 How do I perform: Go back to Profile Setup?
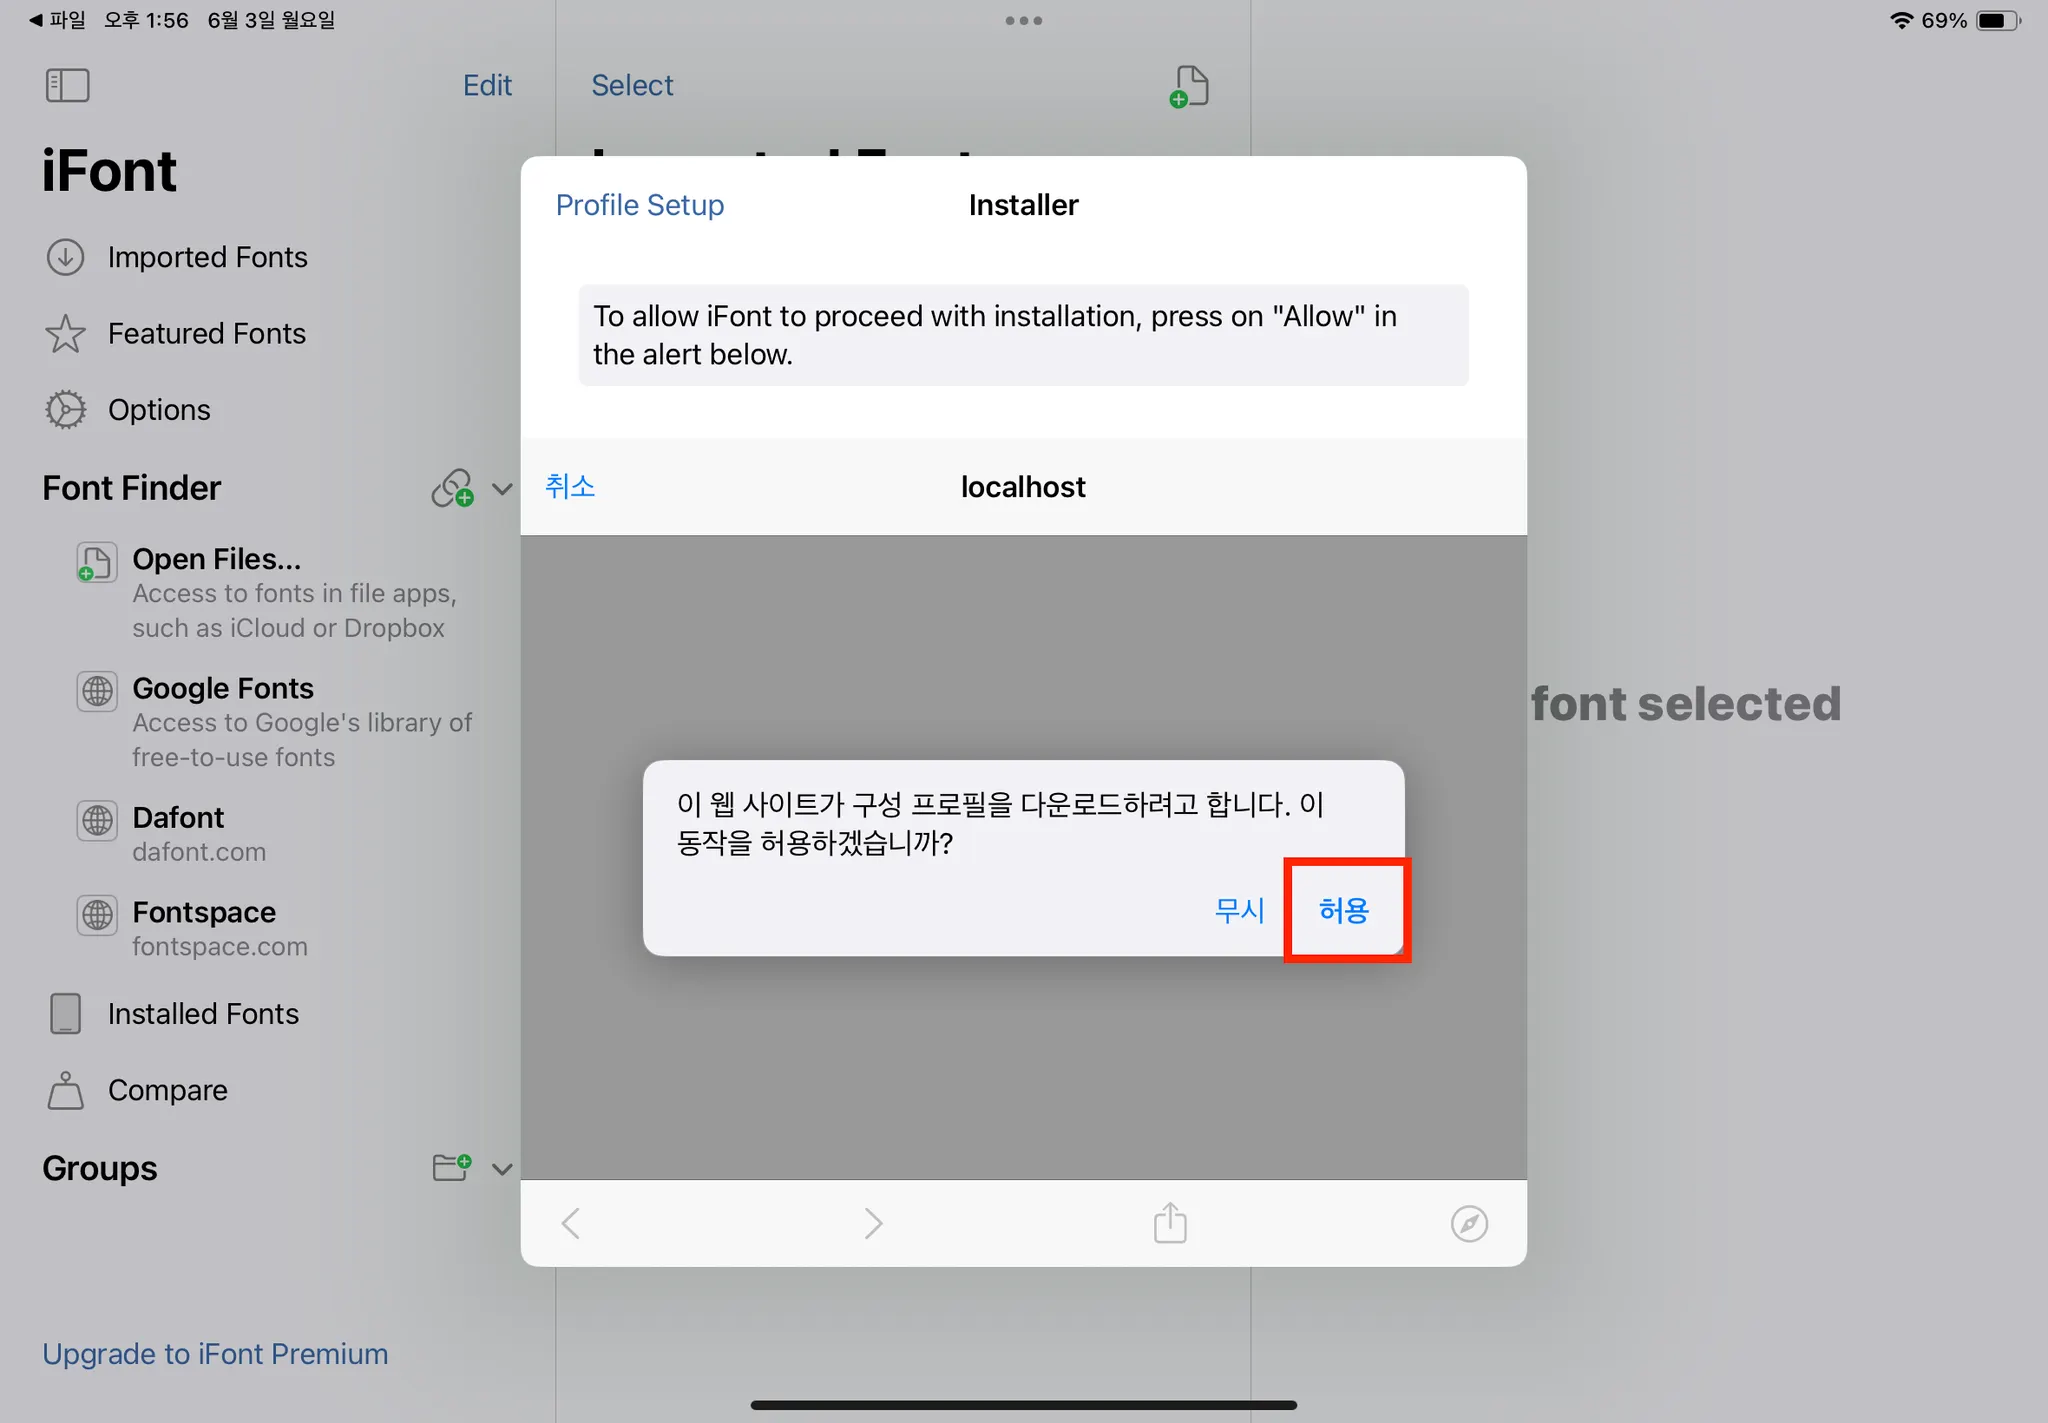(639, 205)
